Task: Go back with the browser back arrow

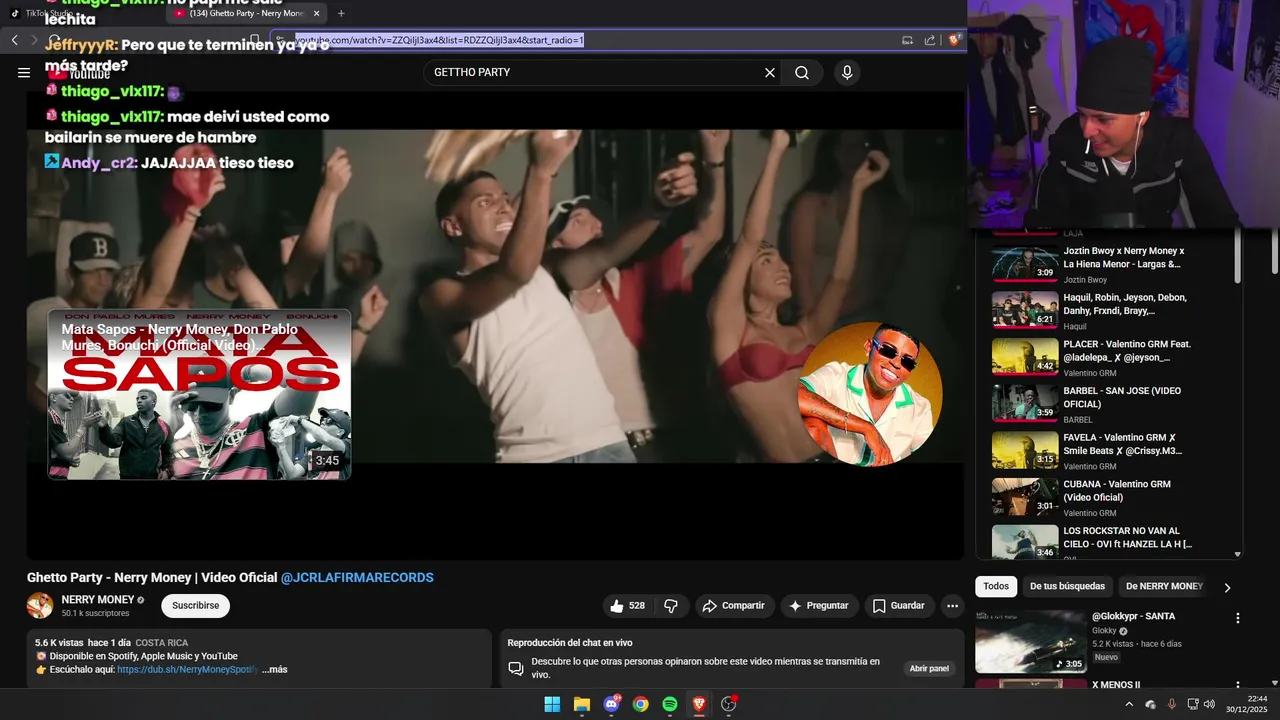Action: click(14, 40)
